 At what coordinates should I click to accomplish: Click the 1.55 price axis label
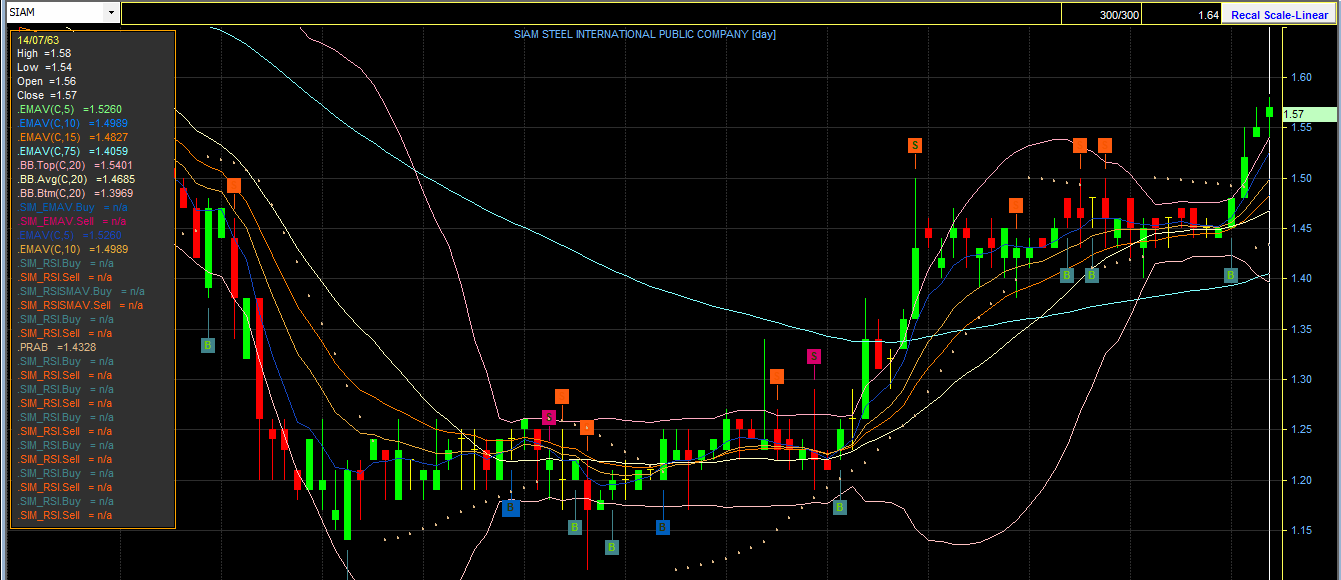coord(1300,128)
